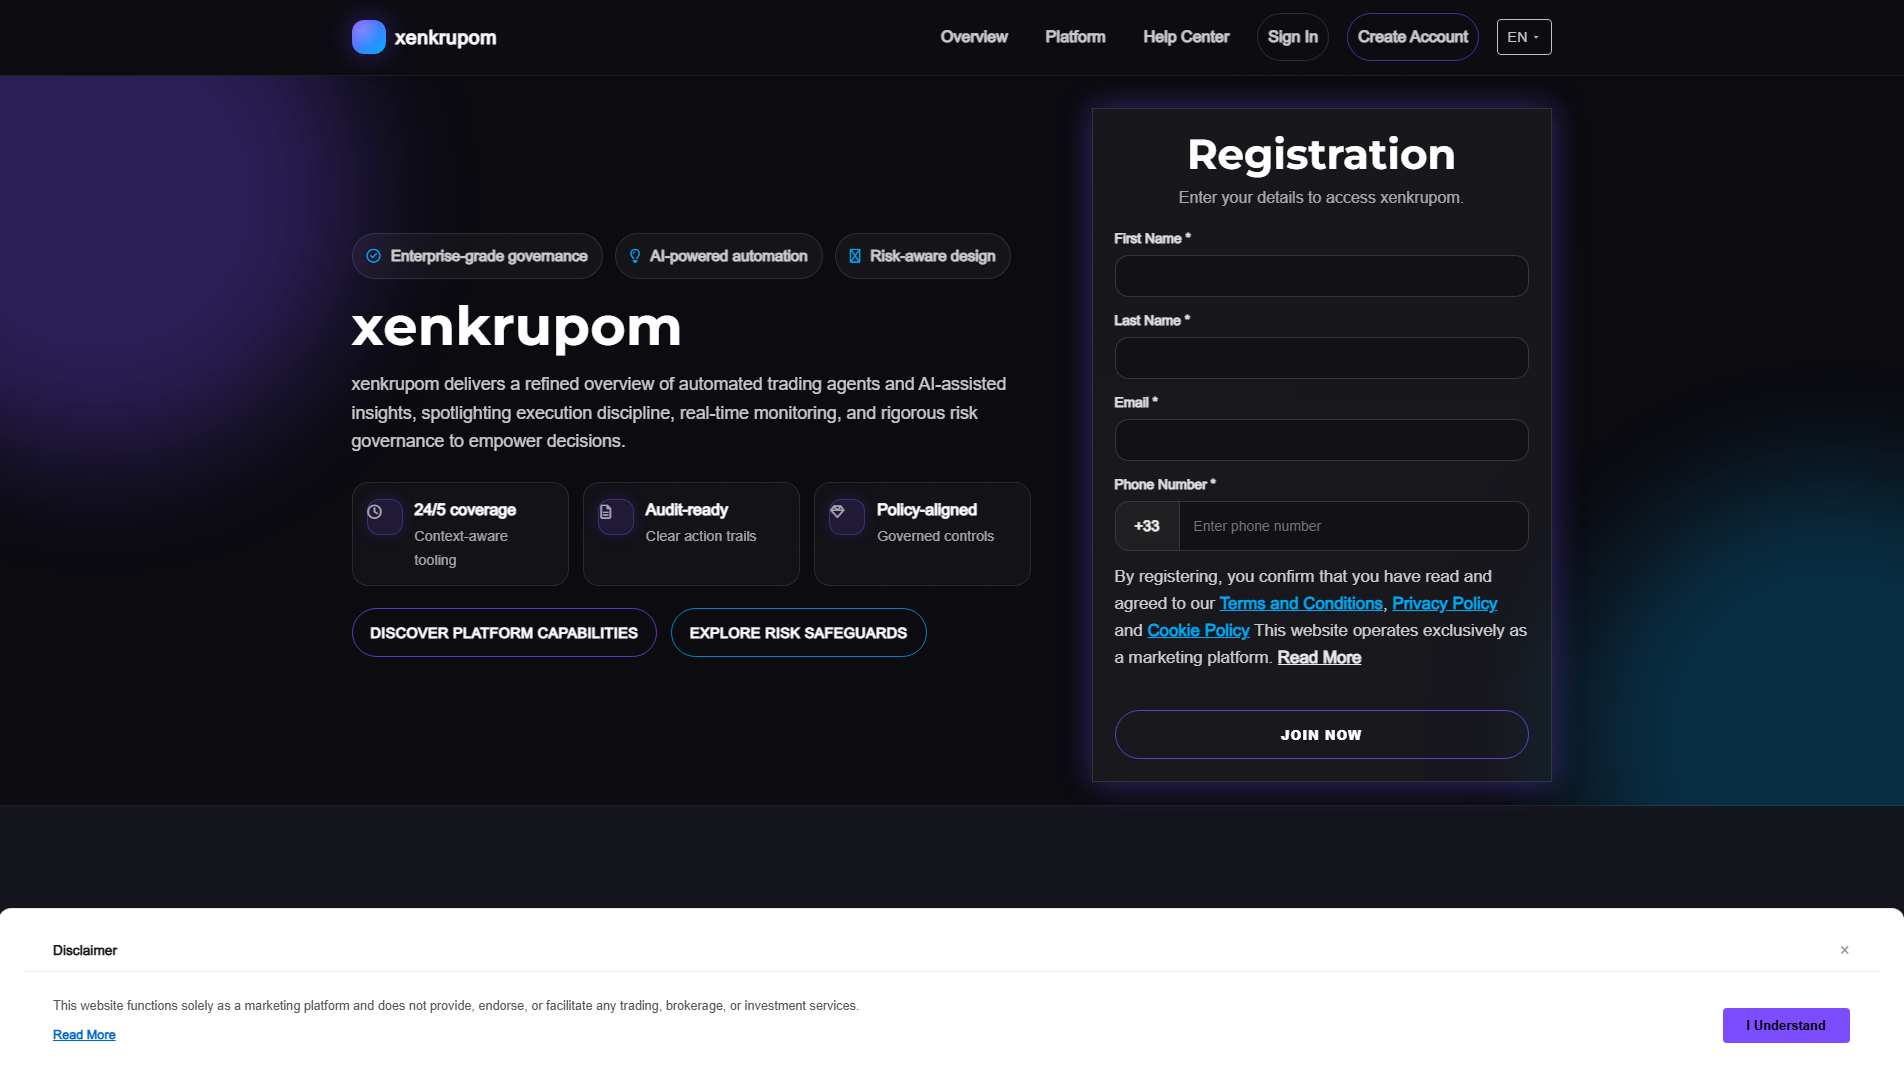The height and width of the screenshot is (1078, 1904).
Task: Click I Understand in the disclaimer
Action: click(x=1786, y=1026)
